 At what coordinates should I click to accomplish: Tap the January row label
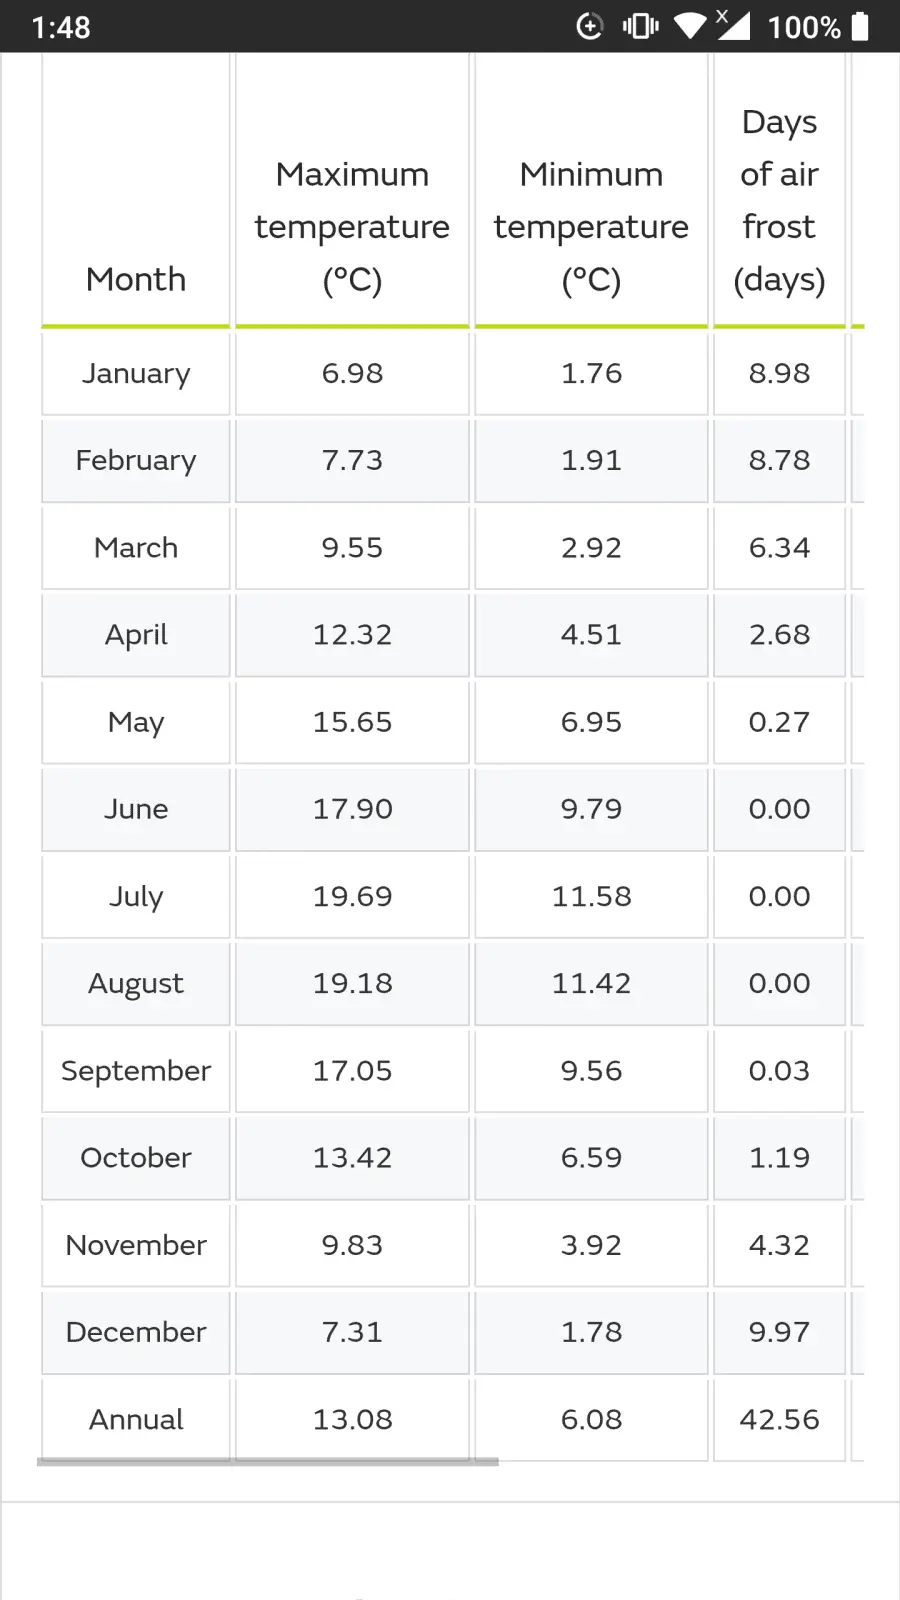click(x=136, y=373)
